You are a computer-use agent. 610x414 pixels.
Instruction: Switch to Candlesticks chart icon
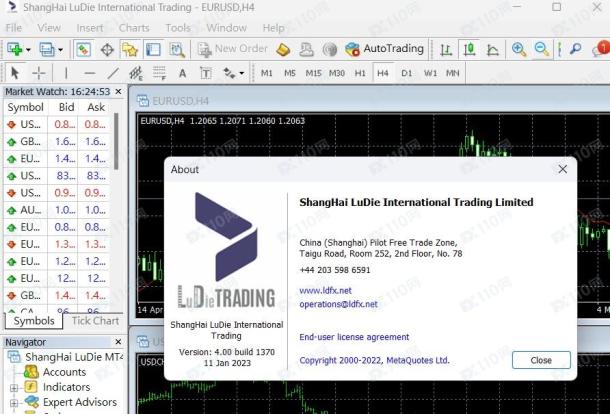tap(470, 49)
